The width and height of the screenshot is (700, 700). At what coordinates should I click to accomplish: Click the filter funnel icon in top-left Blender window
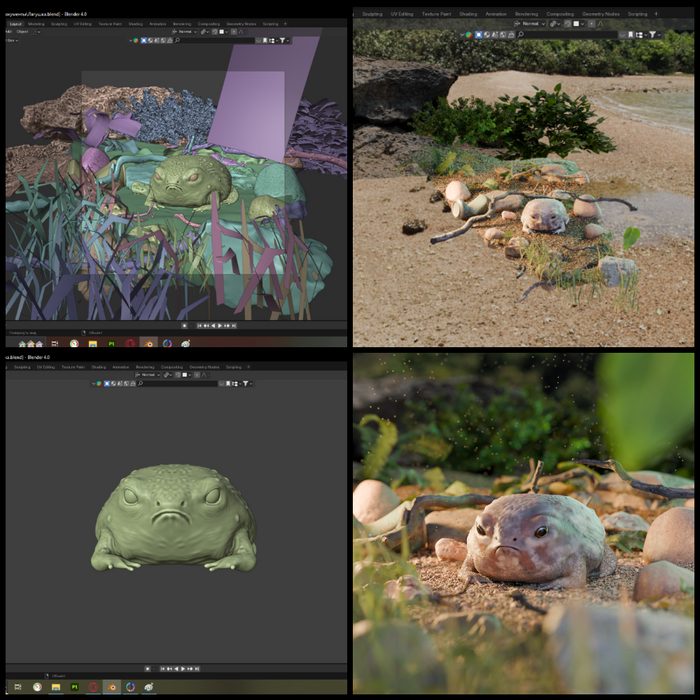coord(284,40)
